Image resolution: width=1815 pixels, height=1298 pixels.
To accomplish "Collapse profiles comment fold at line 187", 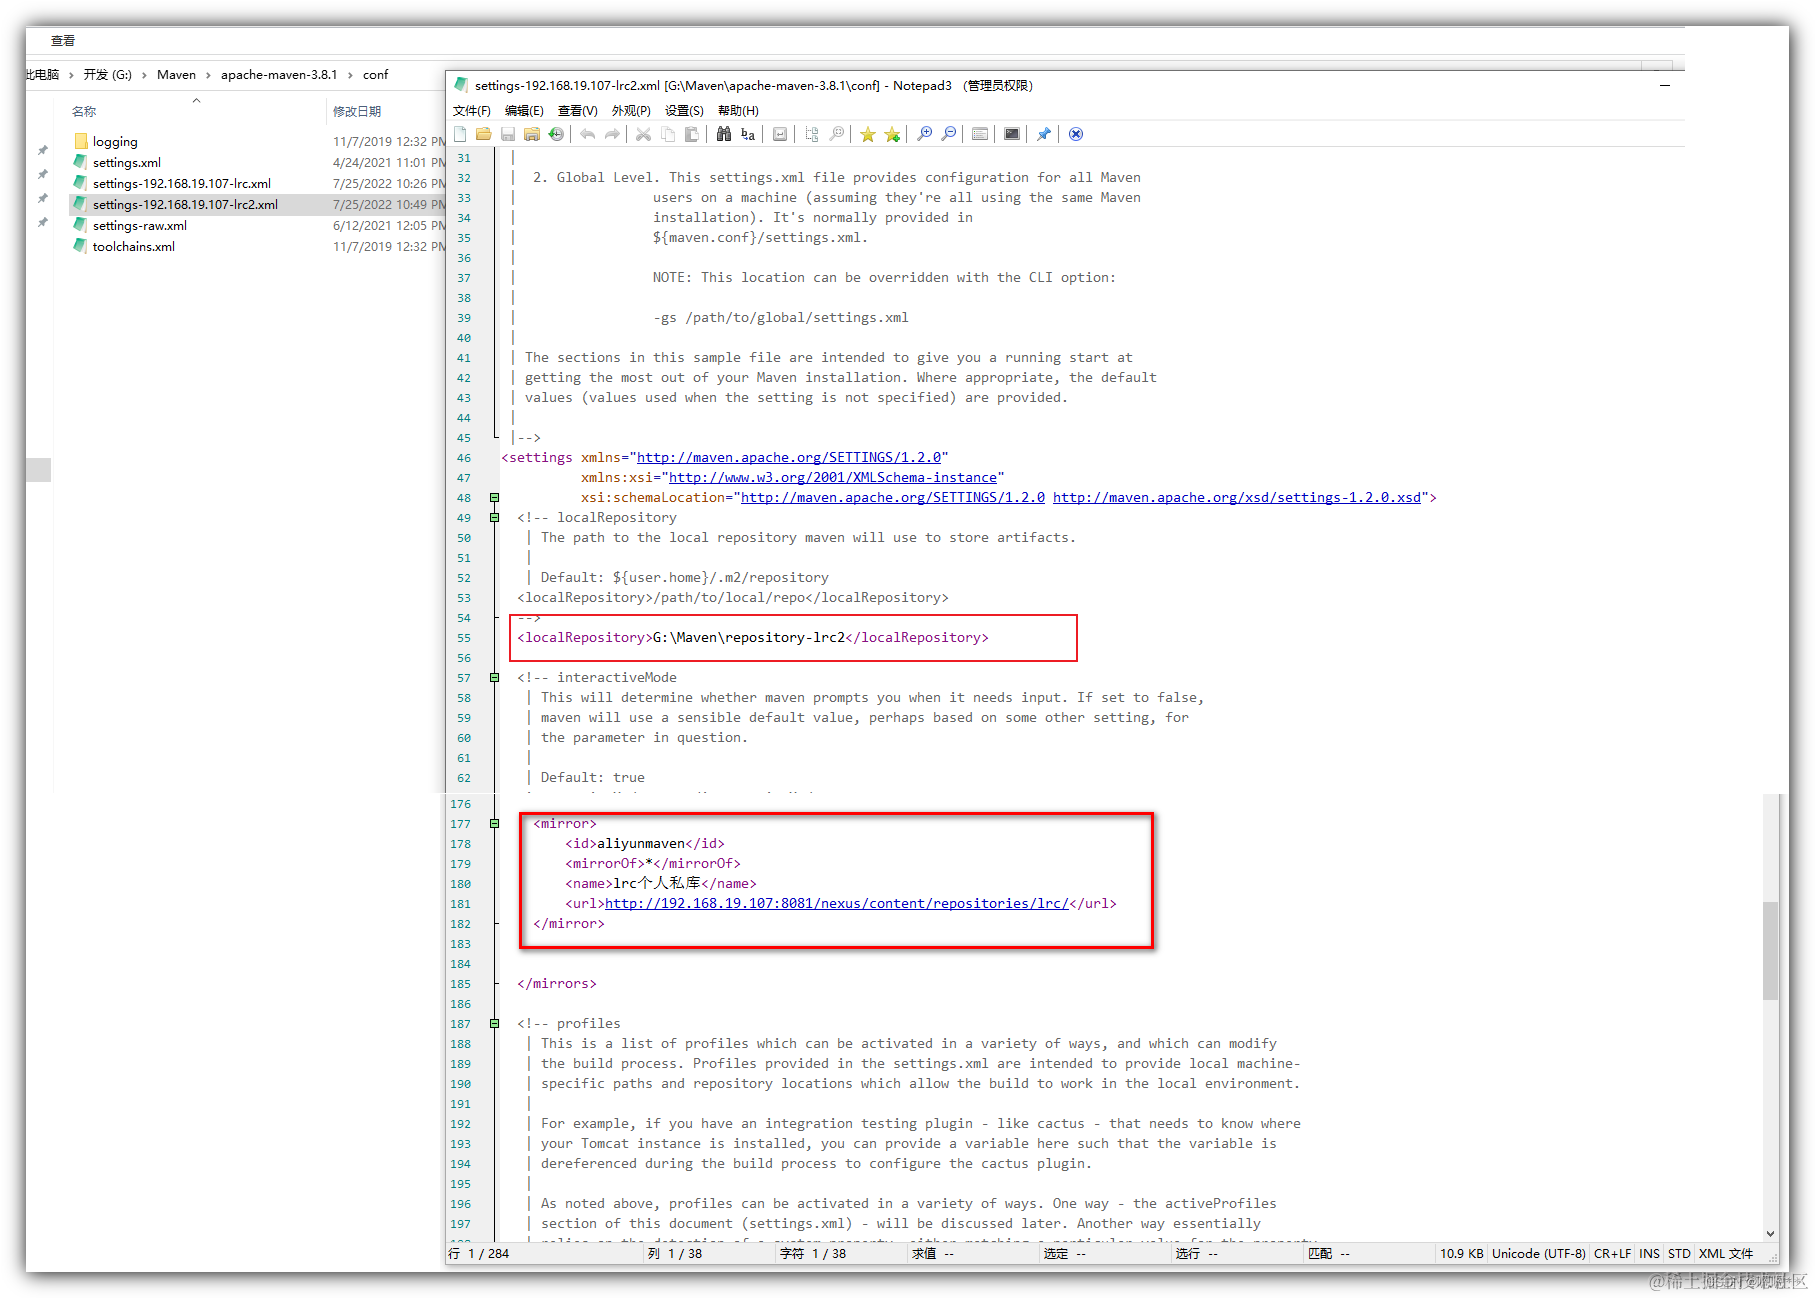I will [x=494, y=1023].
